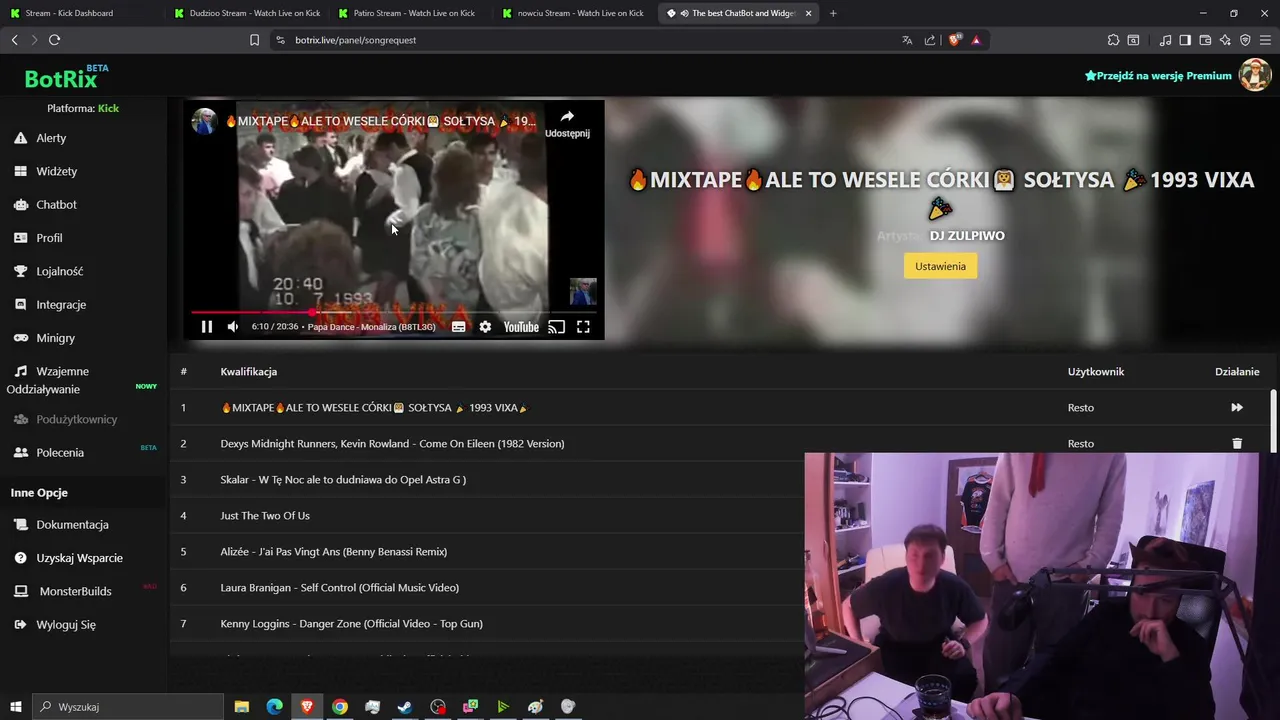Open Widżety in the sidebar

(x=56, y=171)
